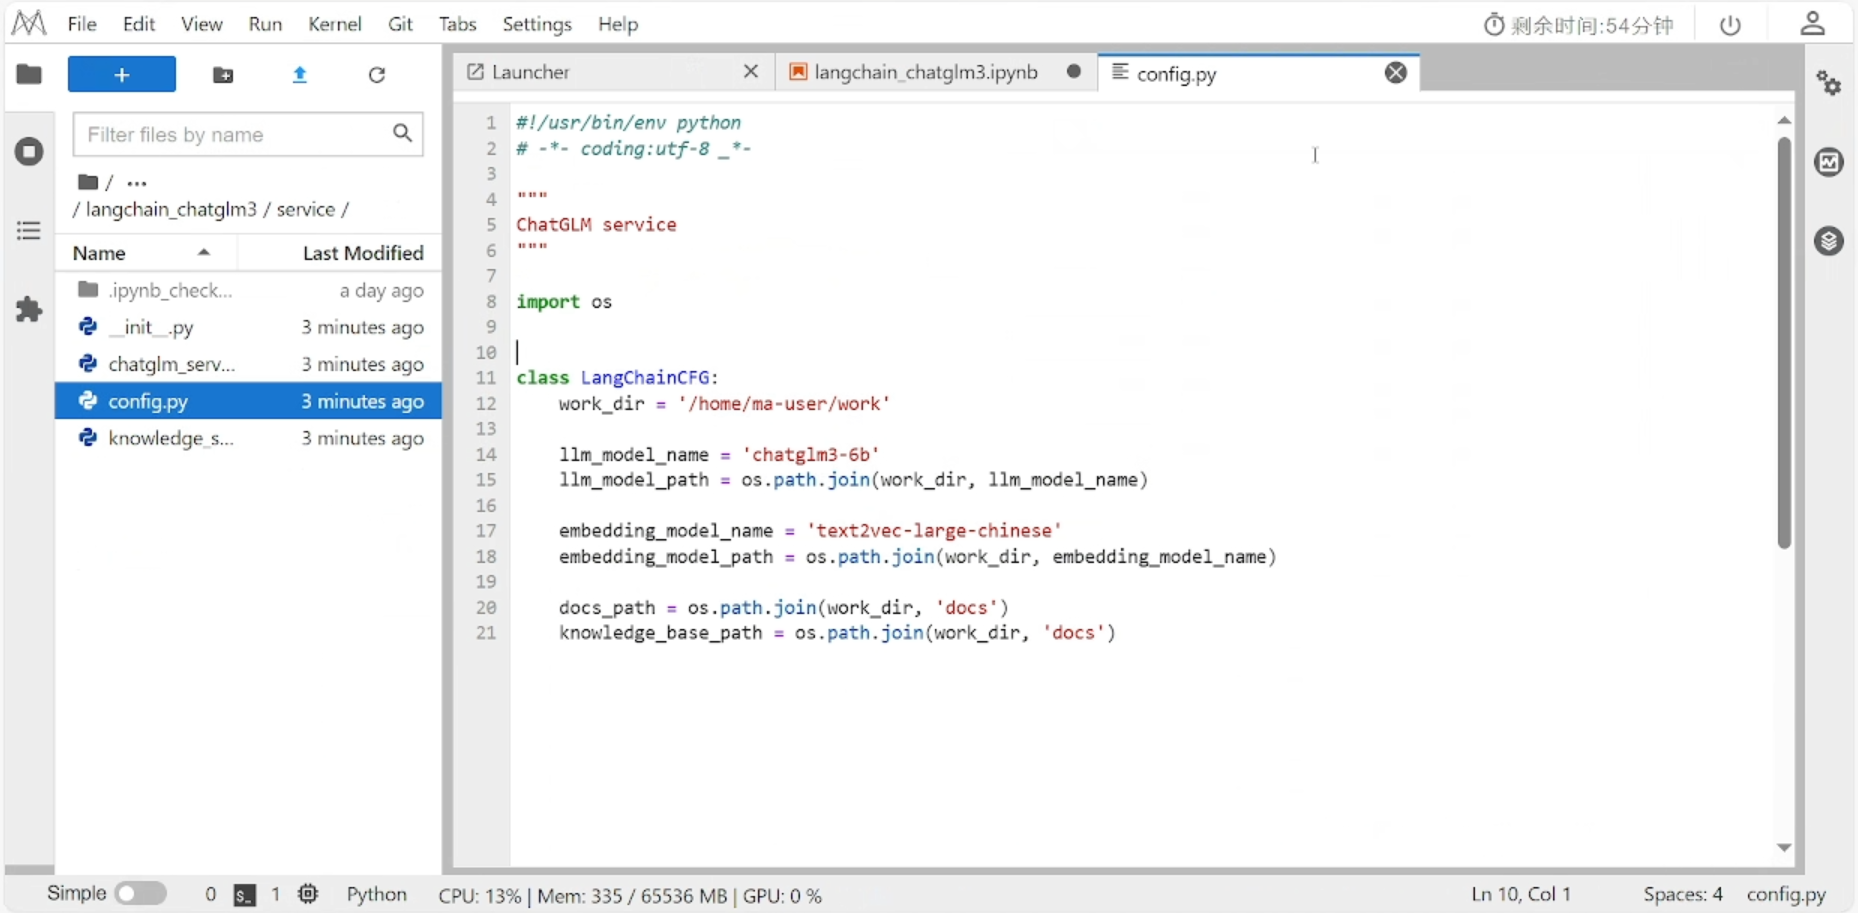Image resolution: width=1858 pixels, height=913 pixels.
Task: Navigate to langchain_chatglm3 breadcrumb folder
Action: pyautogui.click(x=171, y=210)
